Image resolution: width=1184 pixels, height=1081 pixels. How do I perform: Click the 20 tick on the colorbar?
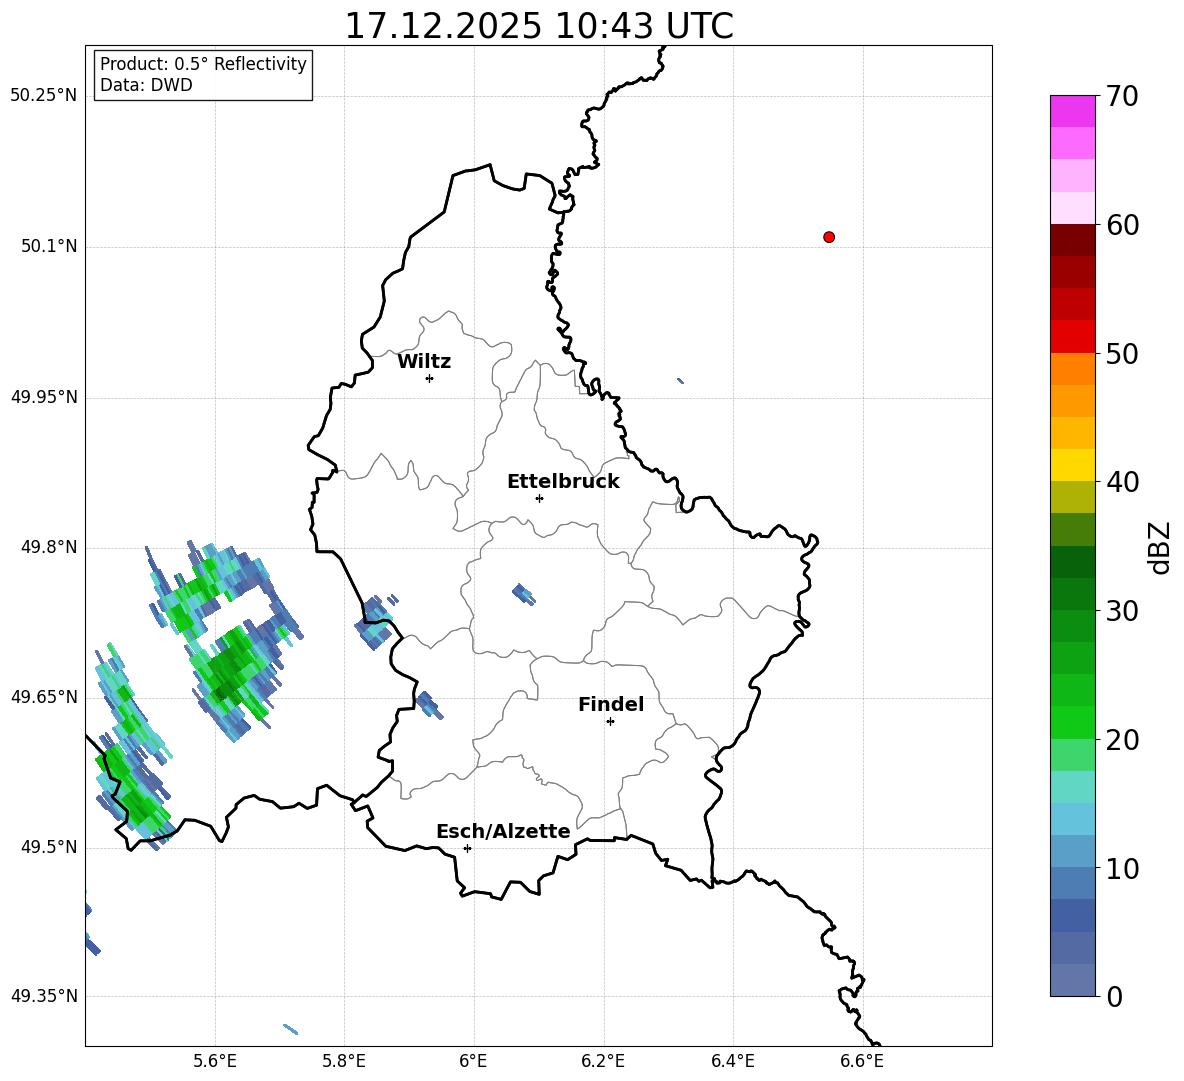tap(1121, 740)
